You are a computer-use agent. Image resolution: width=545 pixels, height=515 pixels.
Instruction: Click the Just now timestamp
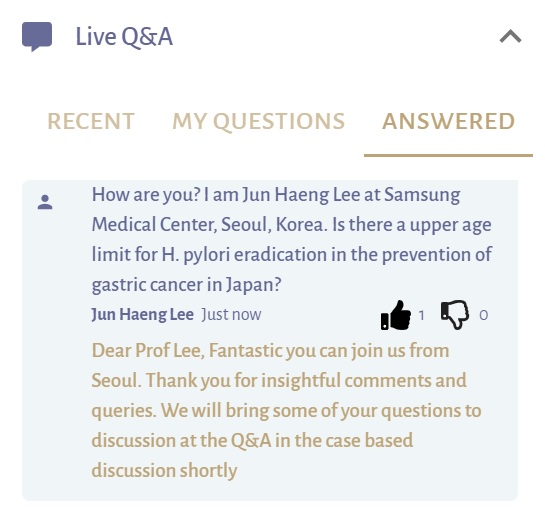[231, 314]
